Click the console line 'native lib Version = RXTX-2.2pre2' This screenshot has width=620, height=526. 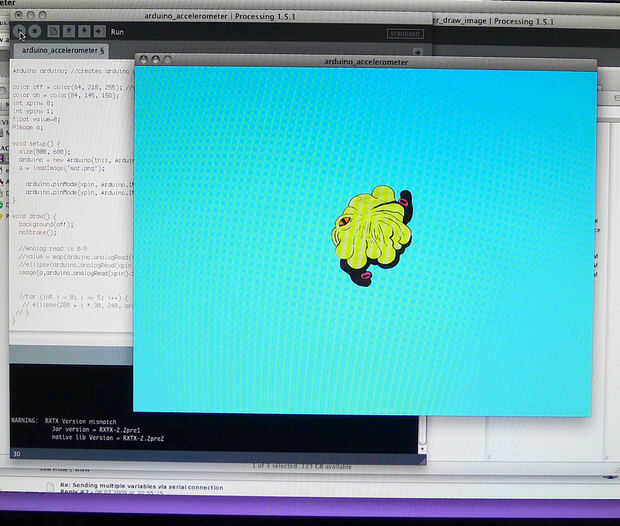[x=108, y=438]
